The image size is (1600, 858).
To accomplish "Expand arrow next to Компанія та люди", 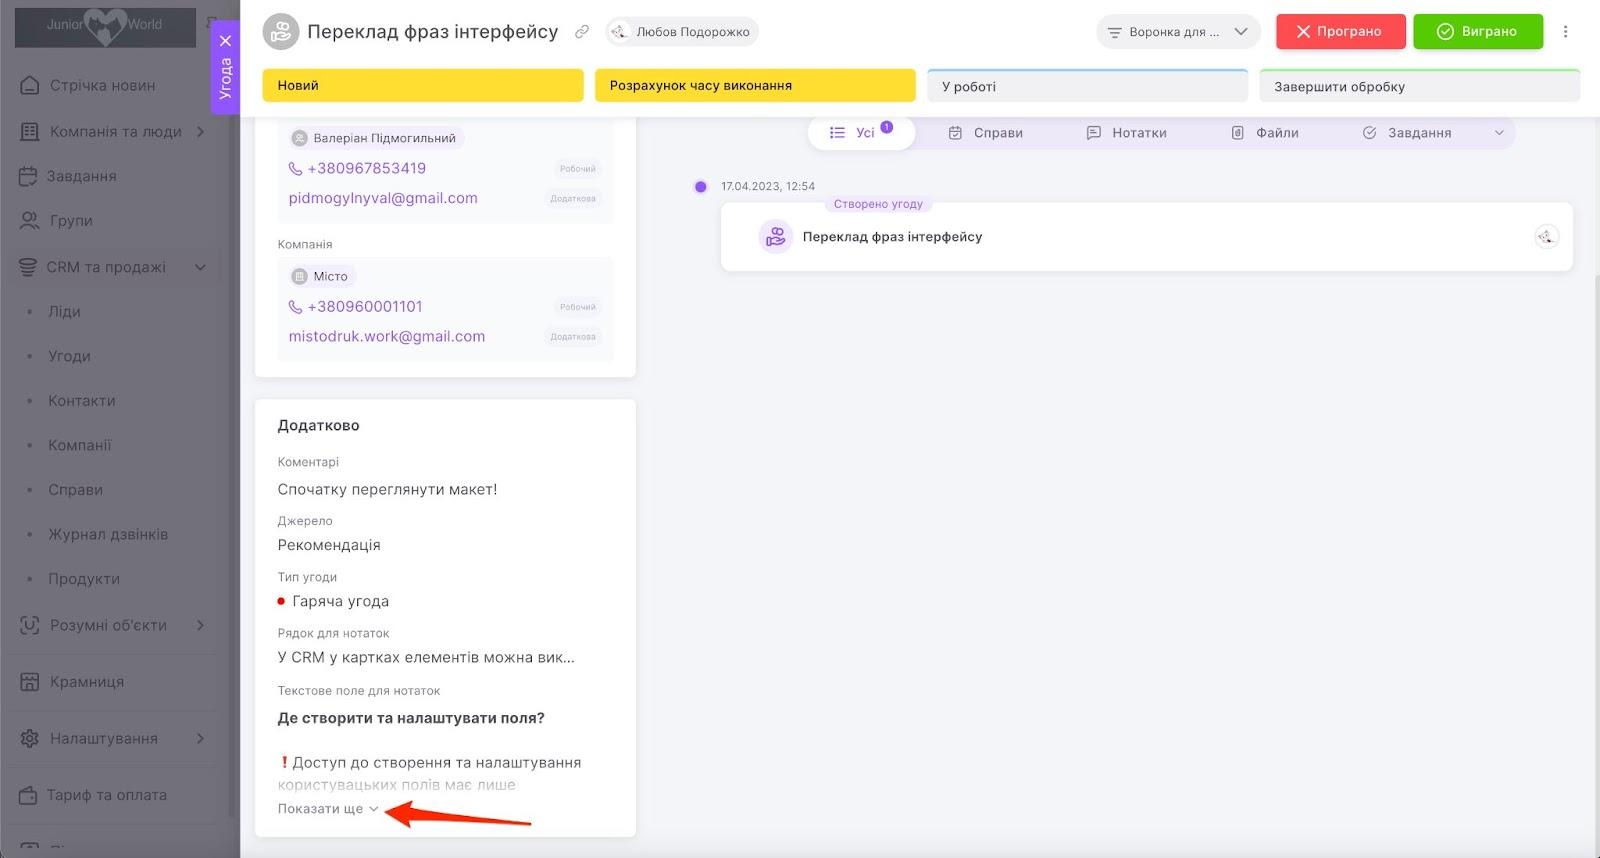I will pyautogui.click(x=200, y=131).
